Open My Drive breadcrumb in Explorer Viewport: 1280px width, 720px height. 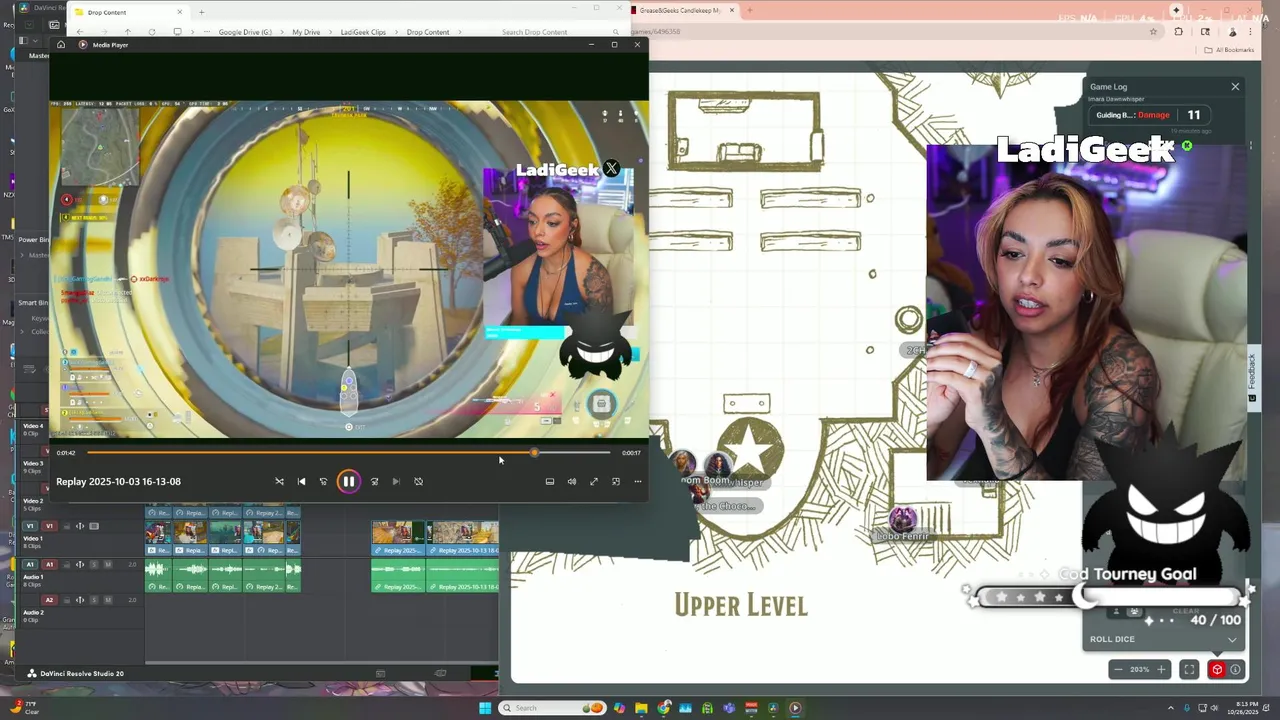pyautogui.click(x=306, y=32)
